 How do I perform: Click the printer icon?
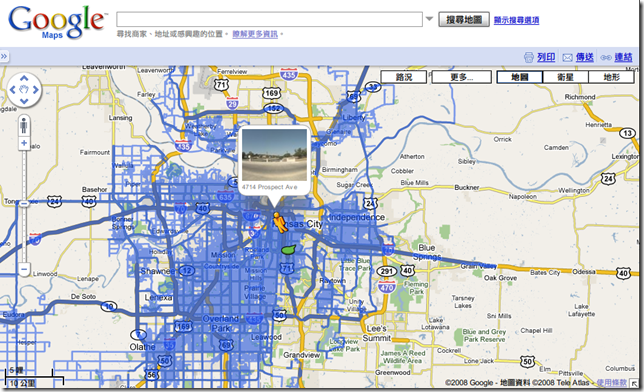pyautogui.click(x=529, y=57)
